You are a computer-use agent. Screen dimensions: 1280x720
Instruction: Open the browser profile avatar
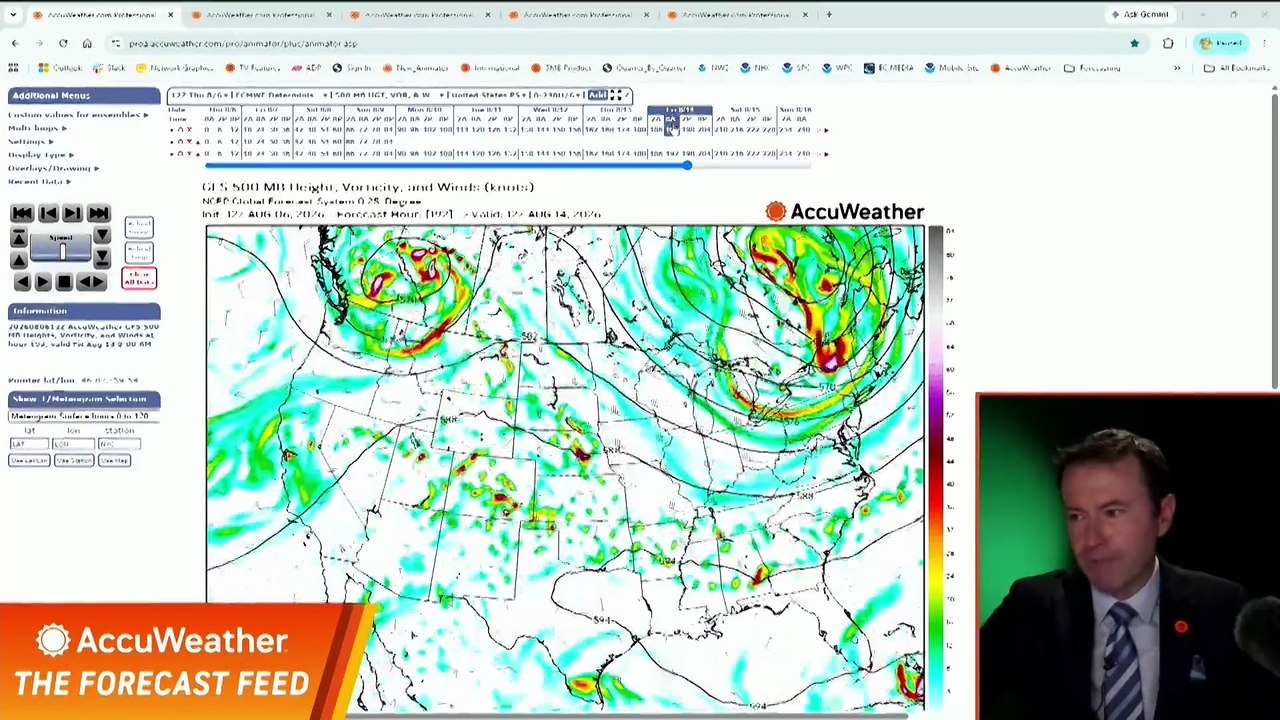pos(1222,43)
